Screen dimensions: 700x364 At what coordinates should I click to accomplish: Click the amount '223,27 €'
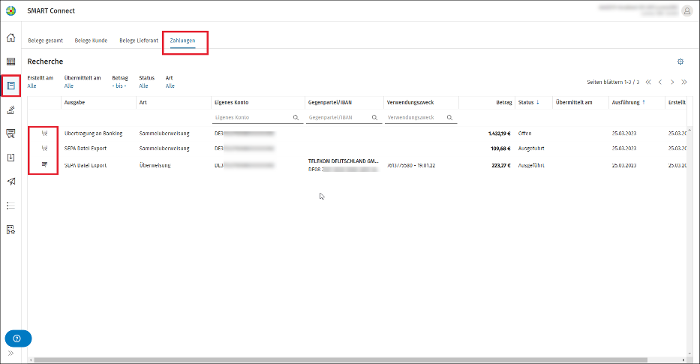[x=500, y=165]
